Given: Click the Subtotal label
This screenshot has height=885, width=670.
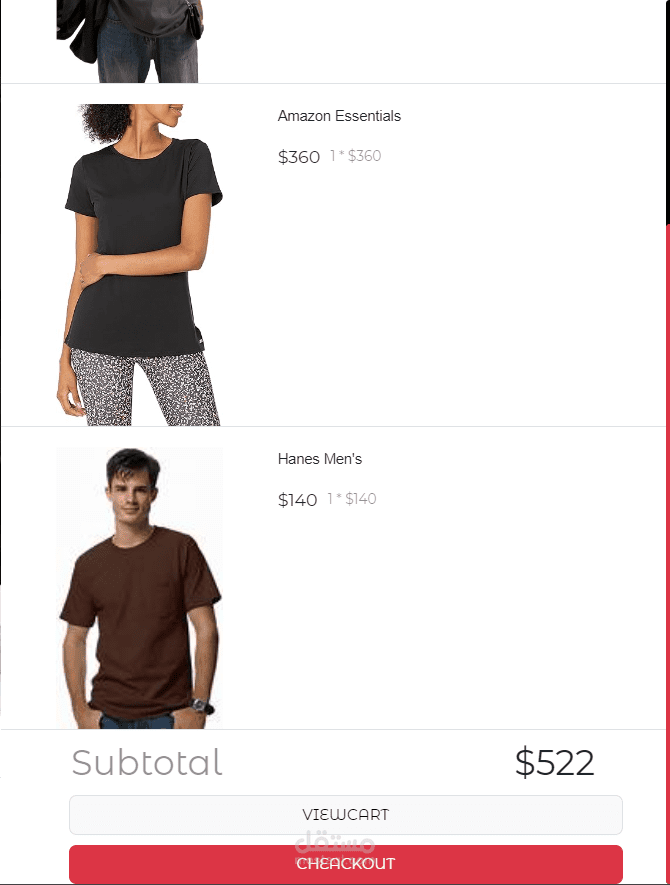Looking at the screenshot, I should point(147,763).
